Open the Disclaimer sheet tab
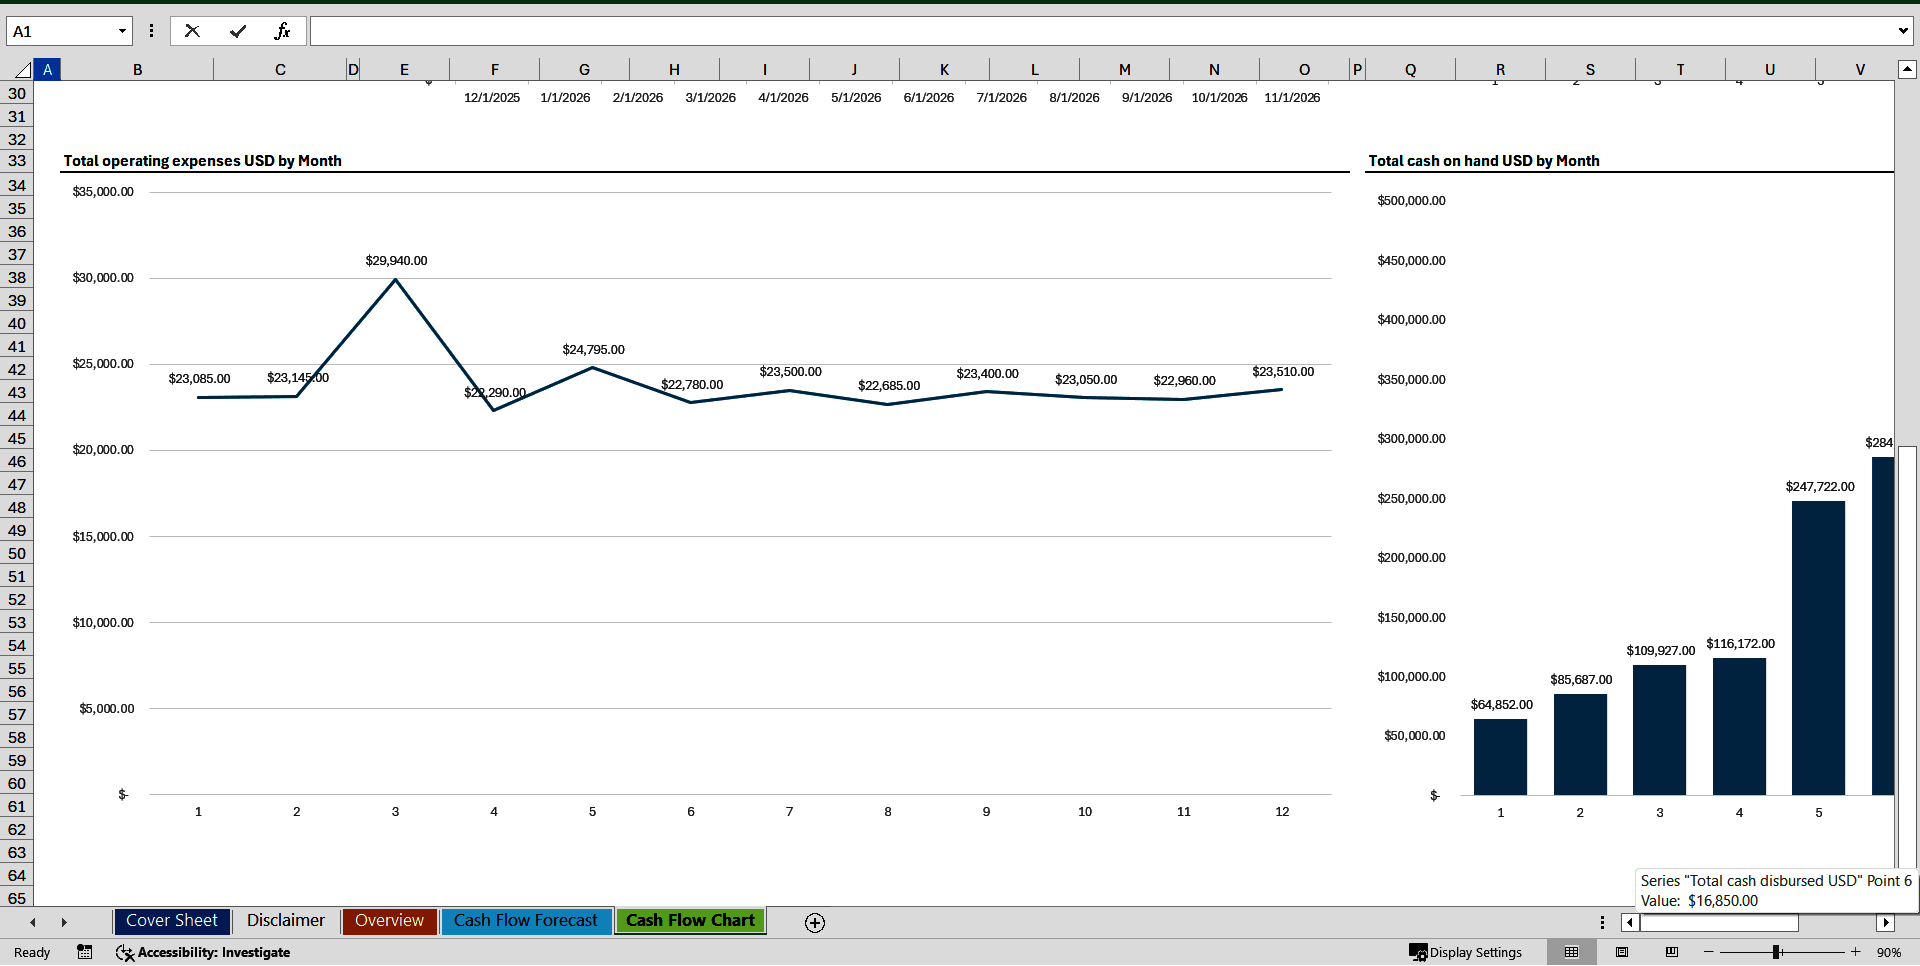 pos(285,921)
